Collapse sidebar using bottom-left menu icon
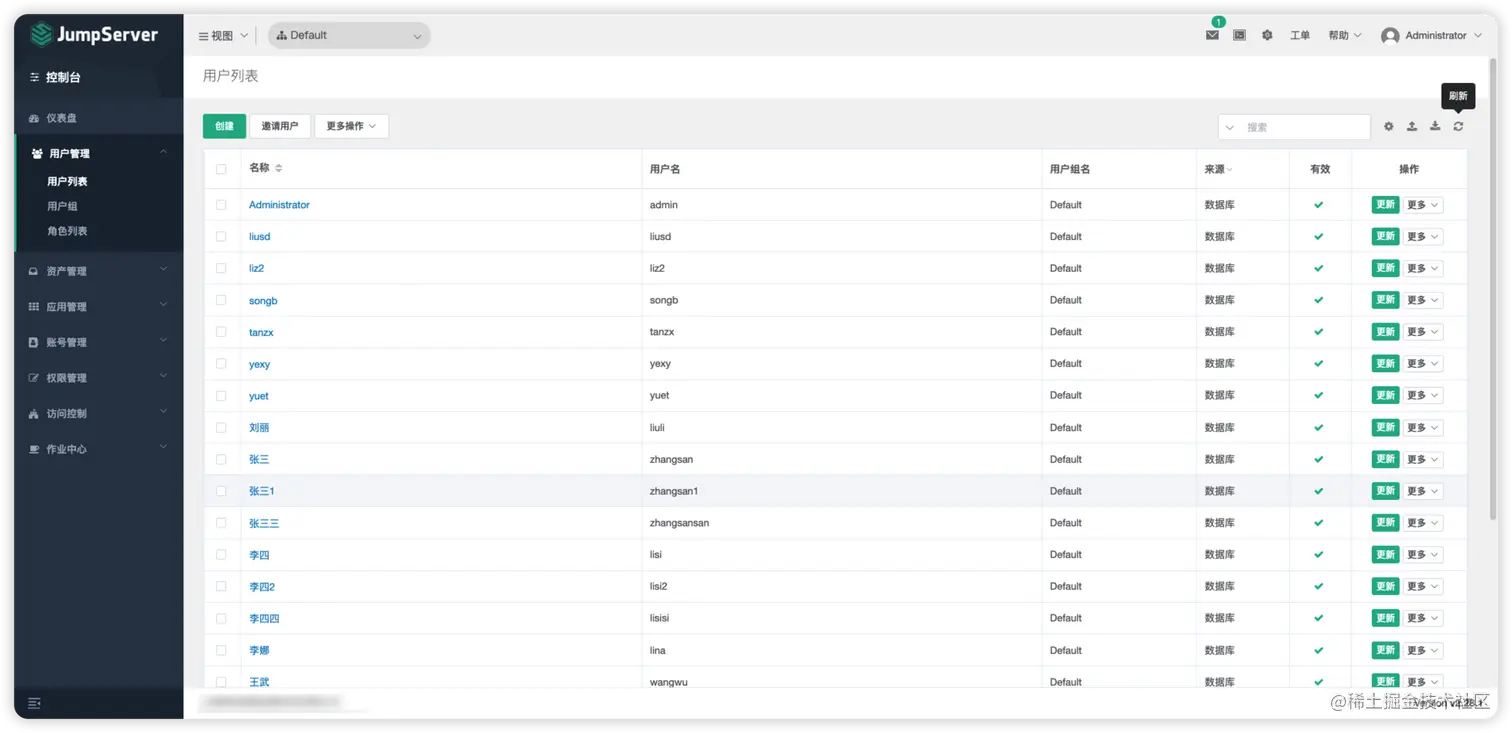The height and width of the screenshot is (733, 1512). 34,704
